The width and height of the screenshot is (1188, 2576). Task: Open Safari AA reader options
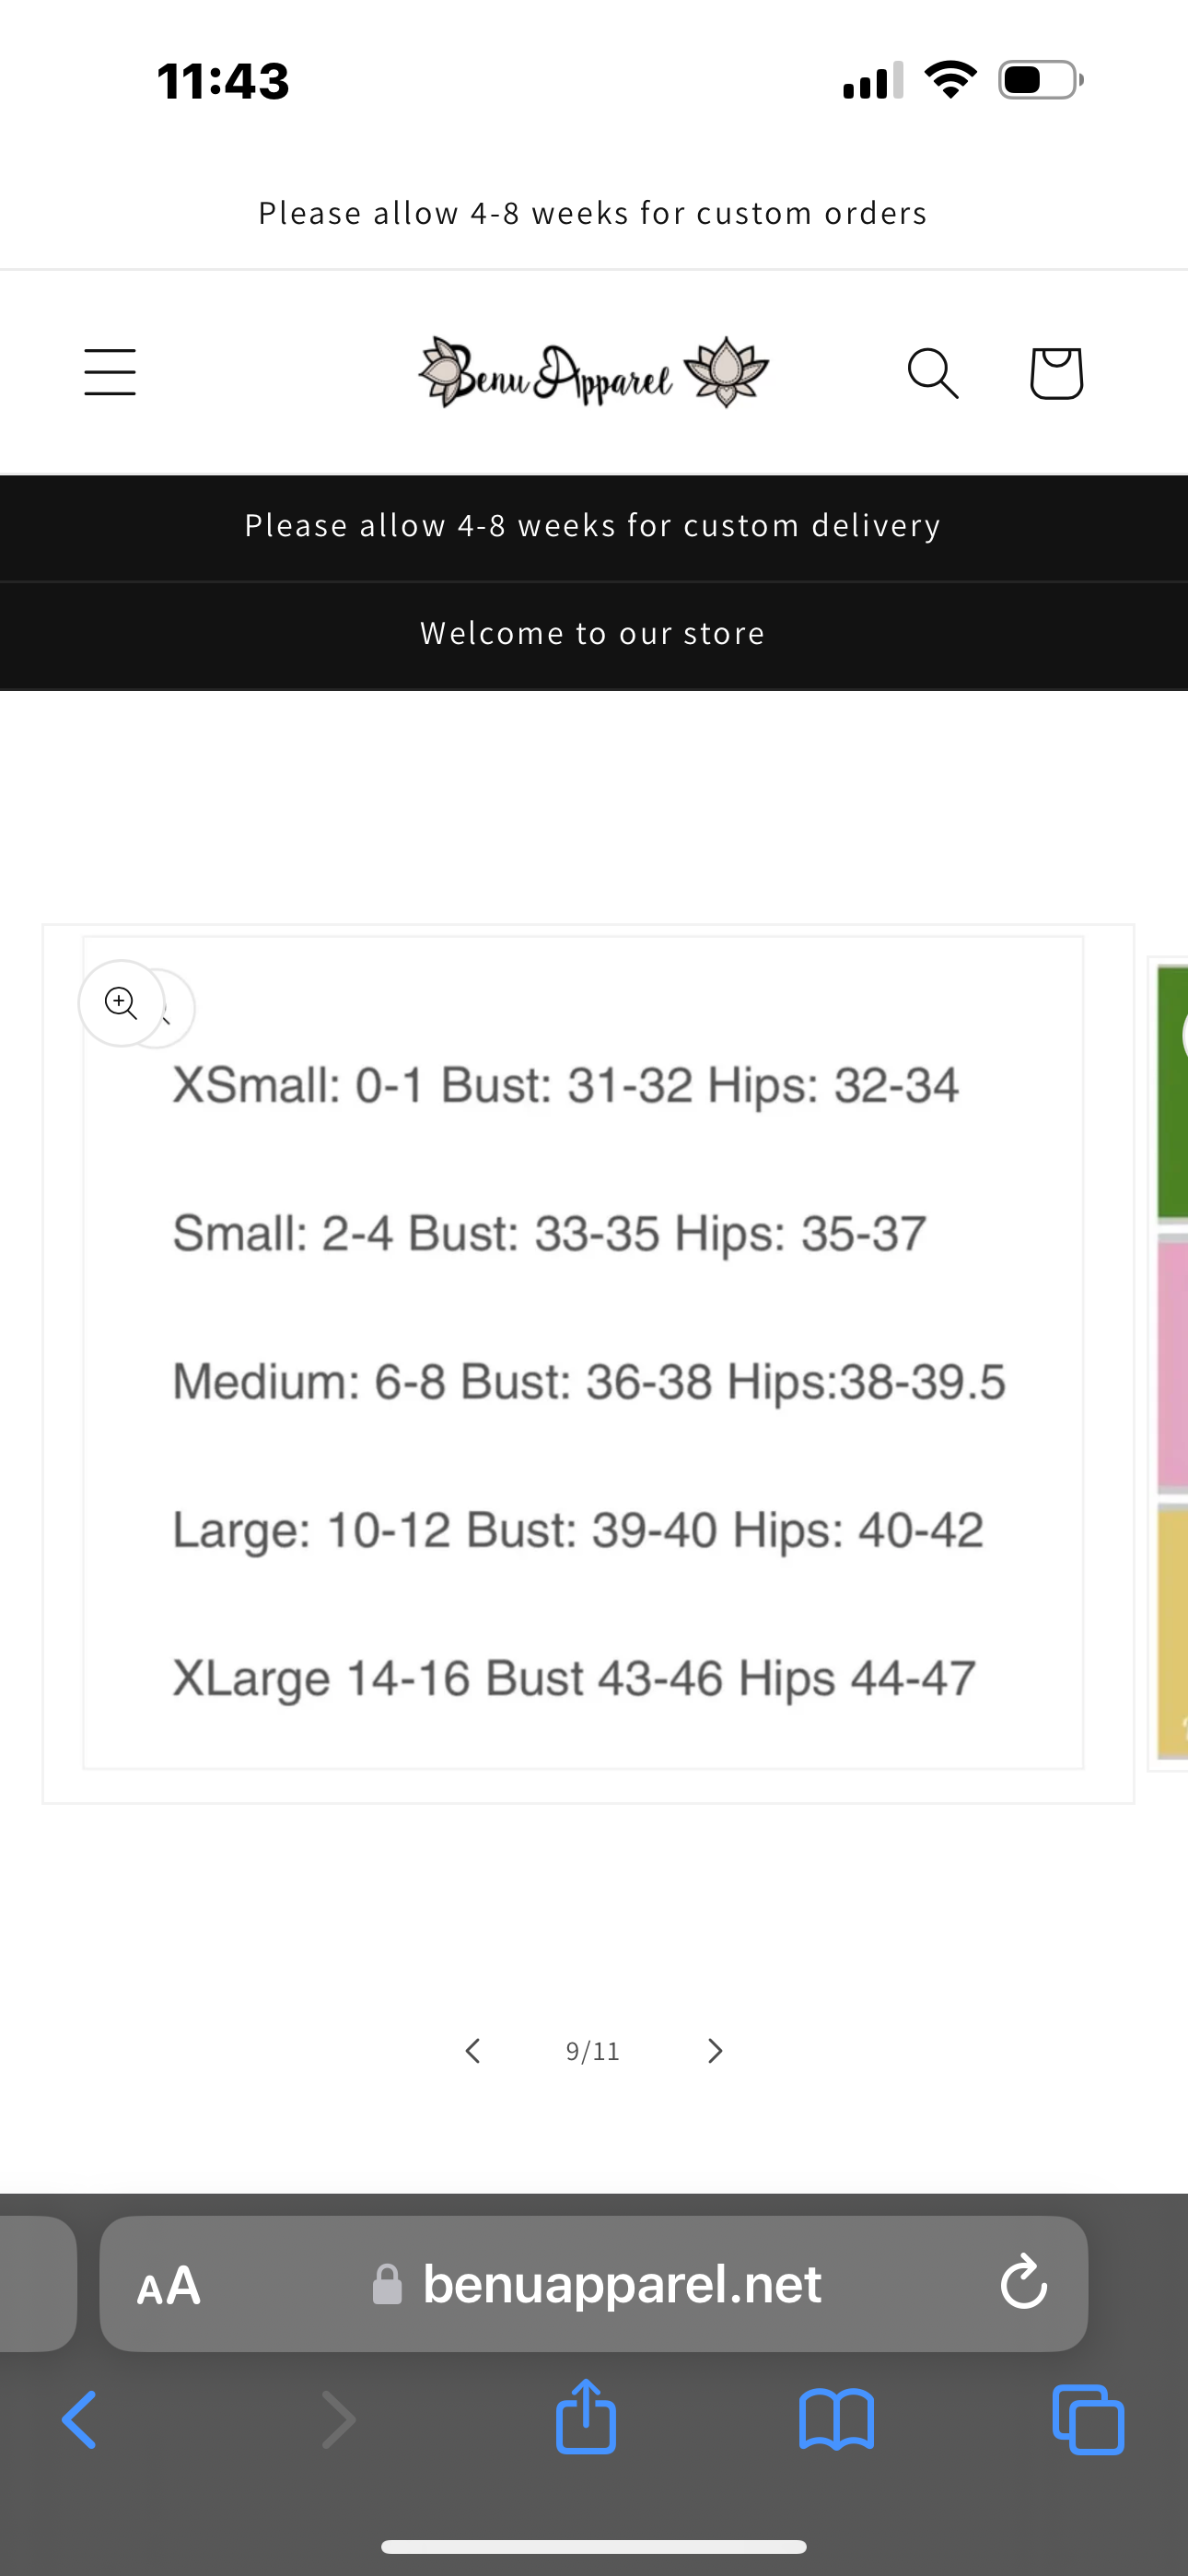point(169,2285)
